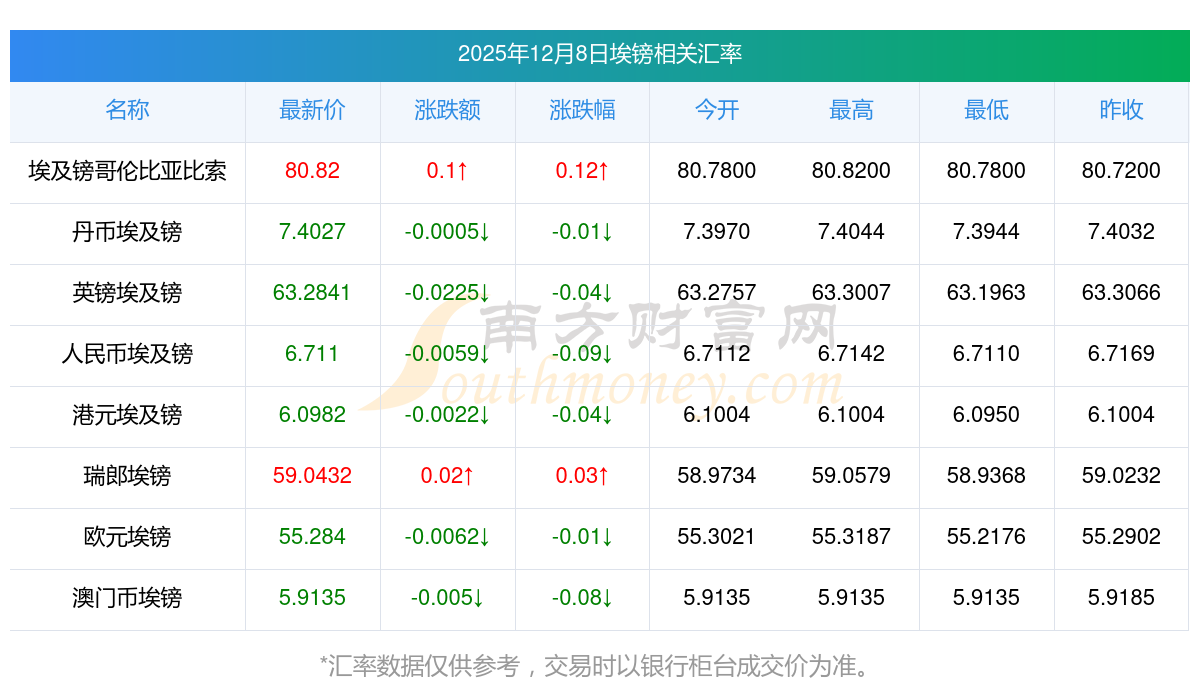Open the 埃及镑哥伦比亚比索 row name
The image size is (1200, 697).
click(x=127, y=171)
